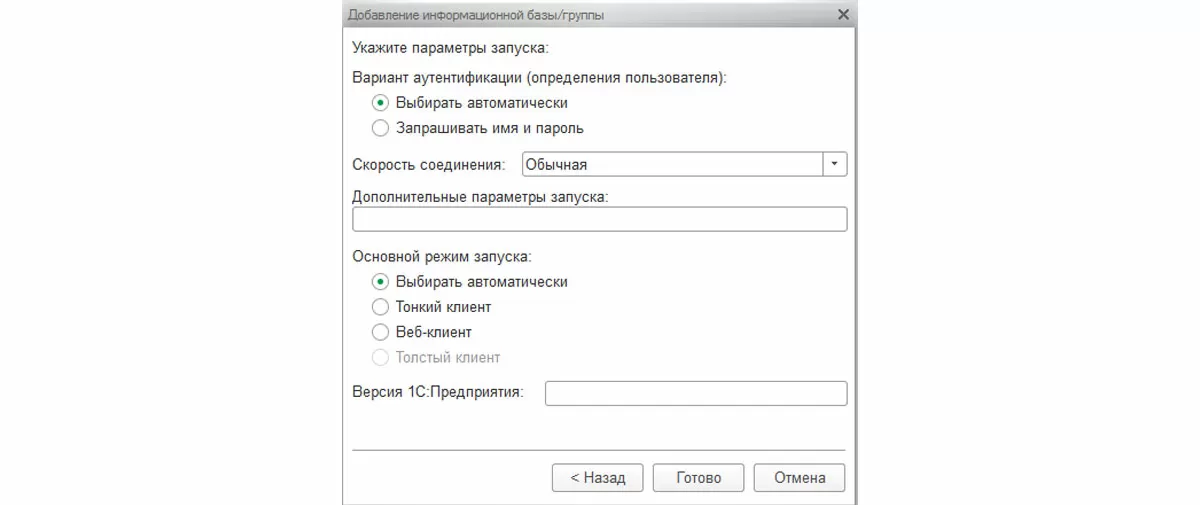Click the 1C:Enterprise version input field
The height and width of the screenshot is (505, 1200).
click(x=695, y=393)
